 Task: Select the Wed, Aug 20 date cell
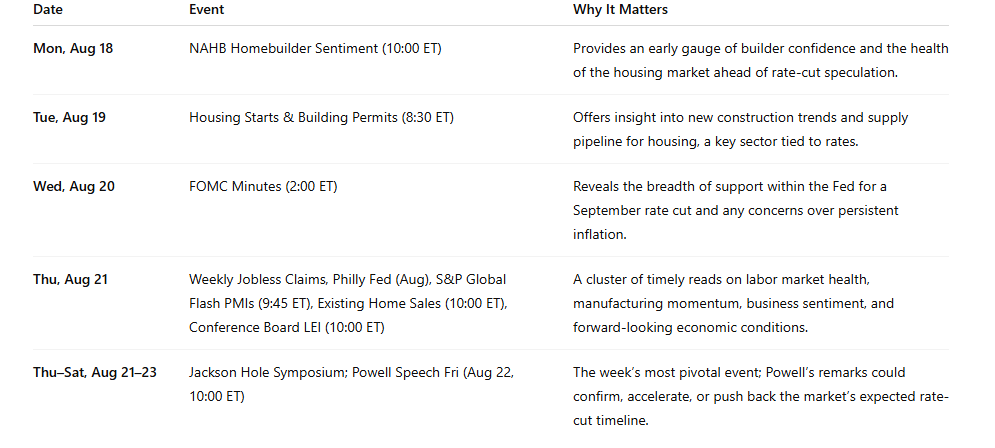(73, 186)
